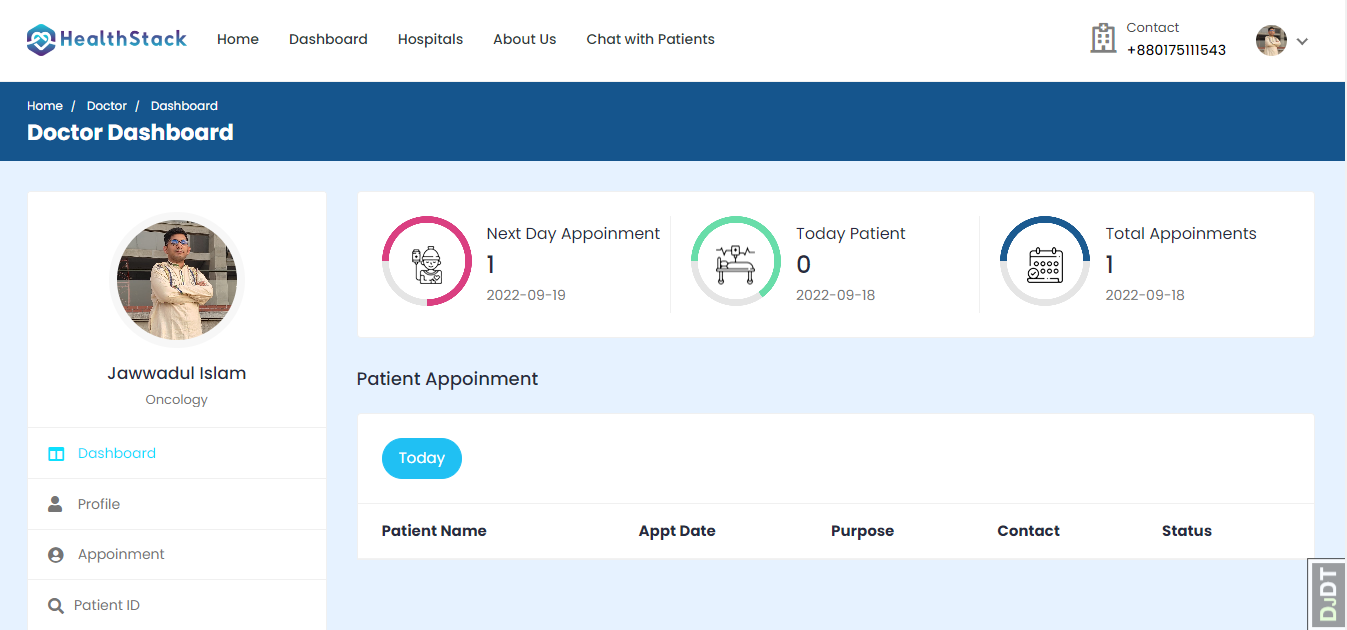The image size is (1347, 630).
Task: Click the Profile person icon in sidebar
Action: [x=56, y=504]
